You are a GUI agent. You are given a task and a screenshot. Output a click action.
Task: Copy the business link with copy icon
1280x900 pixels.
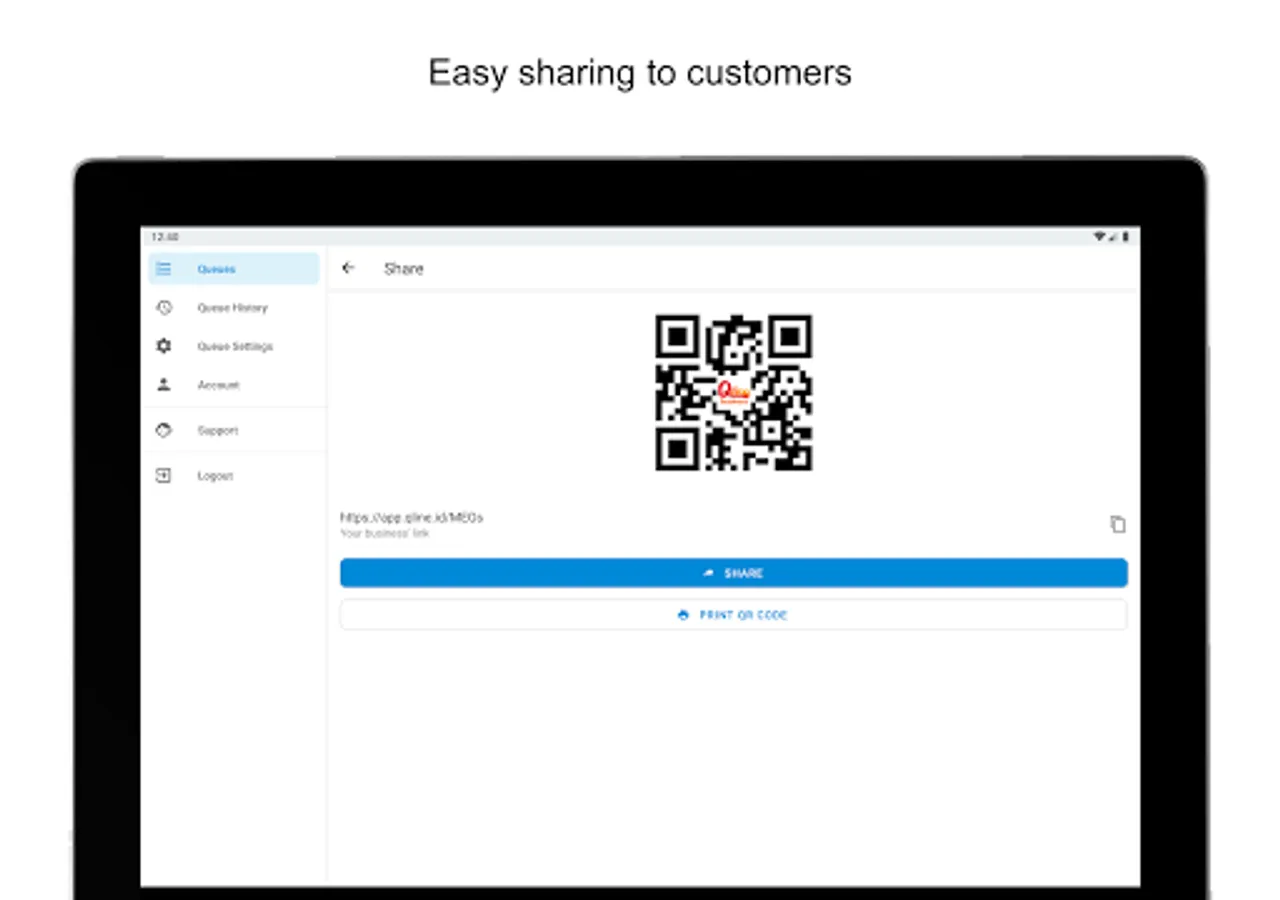(x=1118, y=524)
